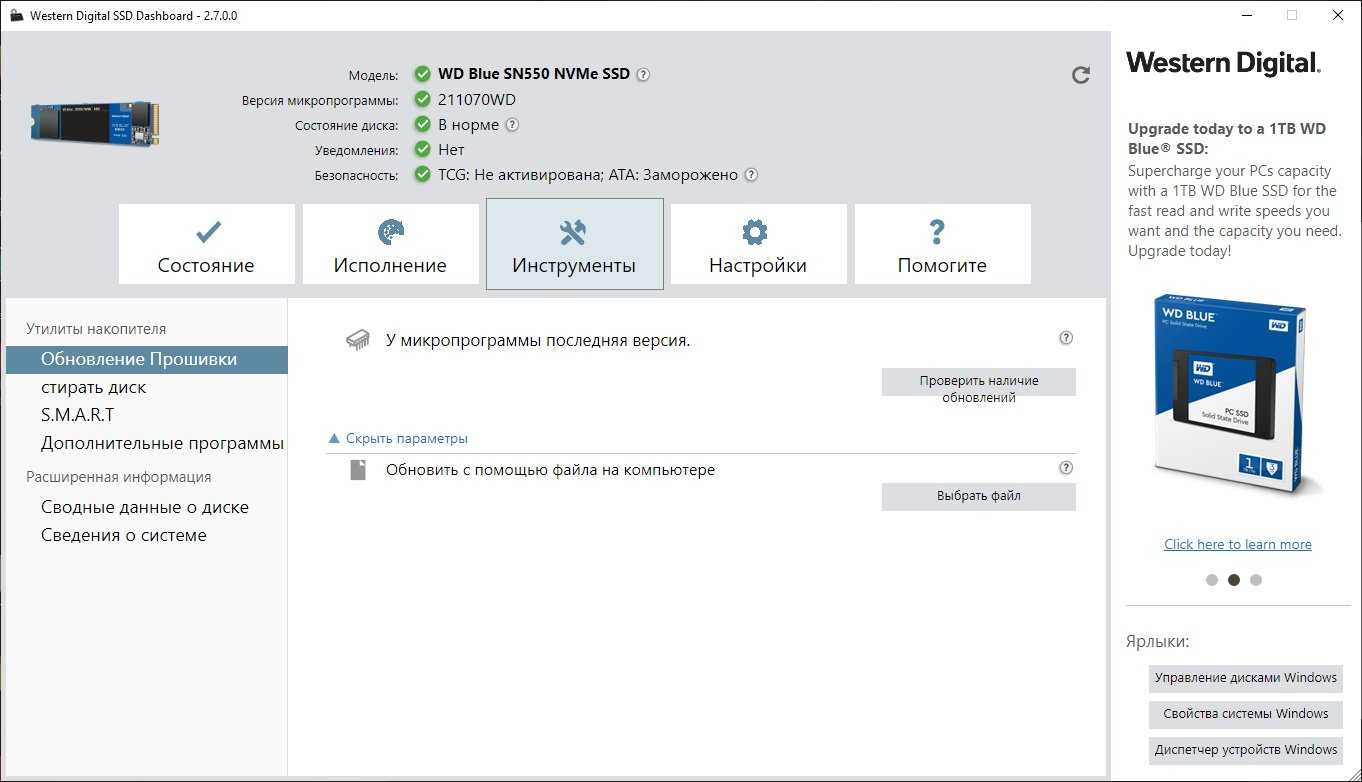Click the help icon for update from file
The height and width of the screenshot is (782, 1362).
(1066, 467)
